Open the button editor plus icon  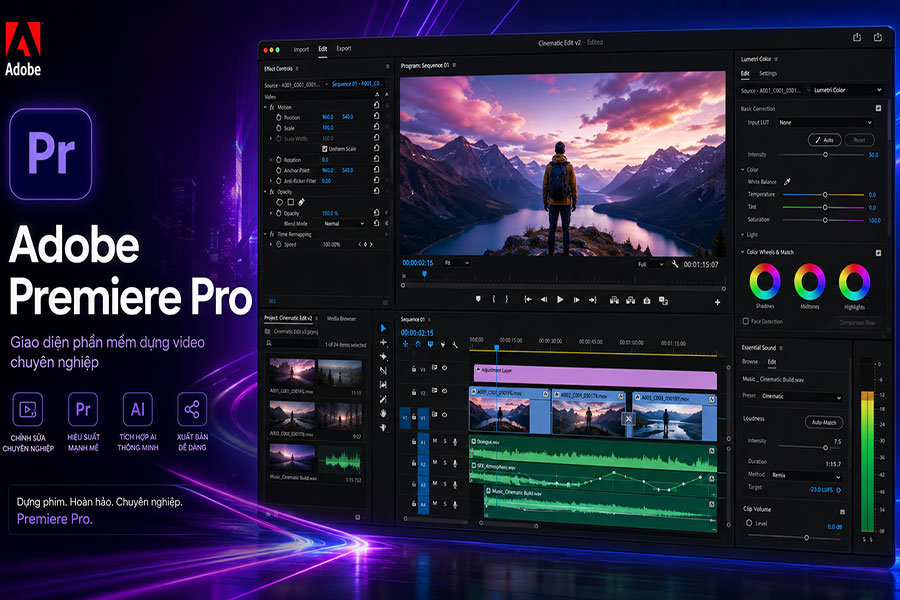click(717, 302)
